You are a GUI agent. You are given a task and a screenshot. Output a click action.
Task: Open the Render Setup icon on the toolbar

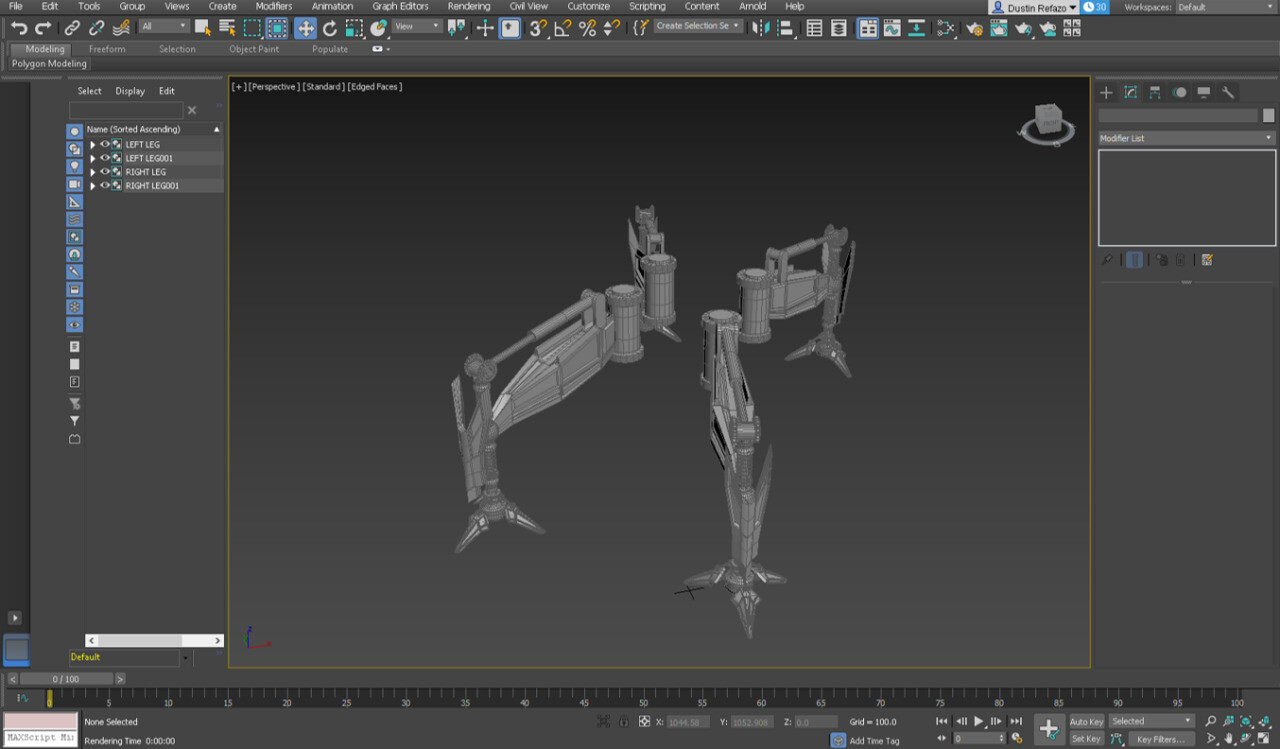tap(974, 28)
